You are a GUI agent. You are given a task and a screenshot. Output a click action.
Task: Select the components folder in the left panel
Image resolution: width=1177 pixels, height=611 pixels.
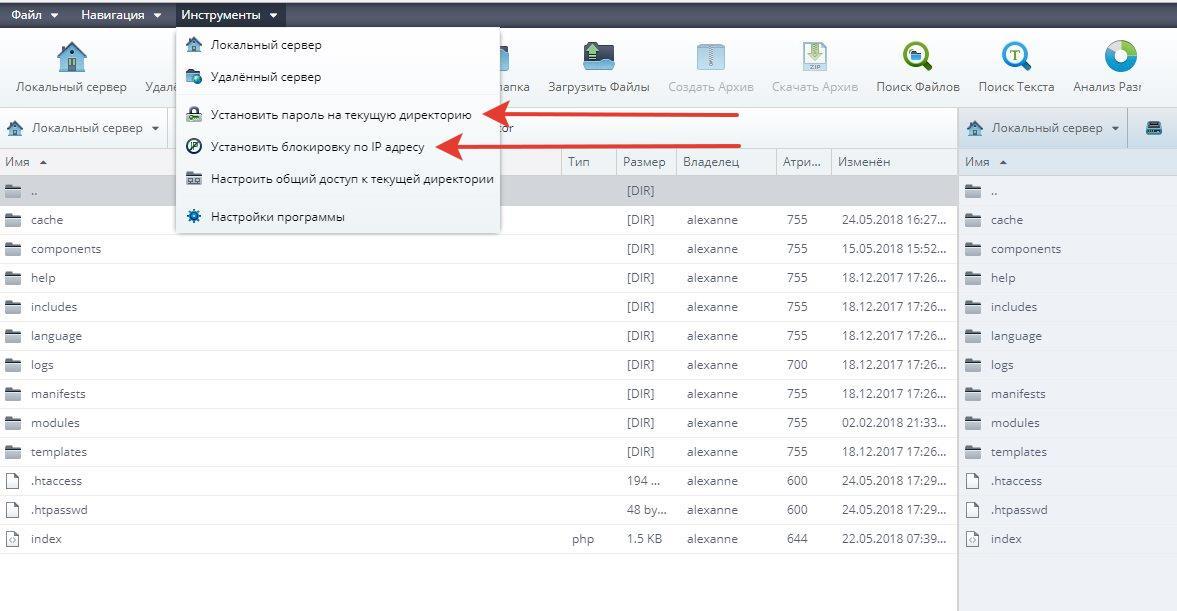coord(478,249)
